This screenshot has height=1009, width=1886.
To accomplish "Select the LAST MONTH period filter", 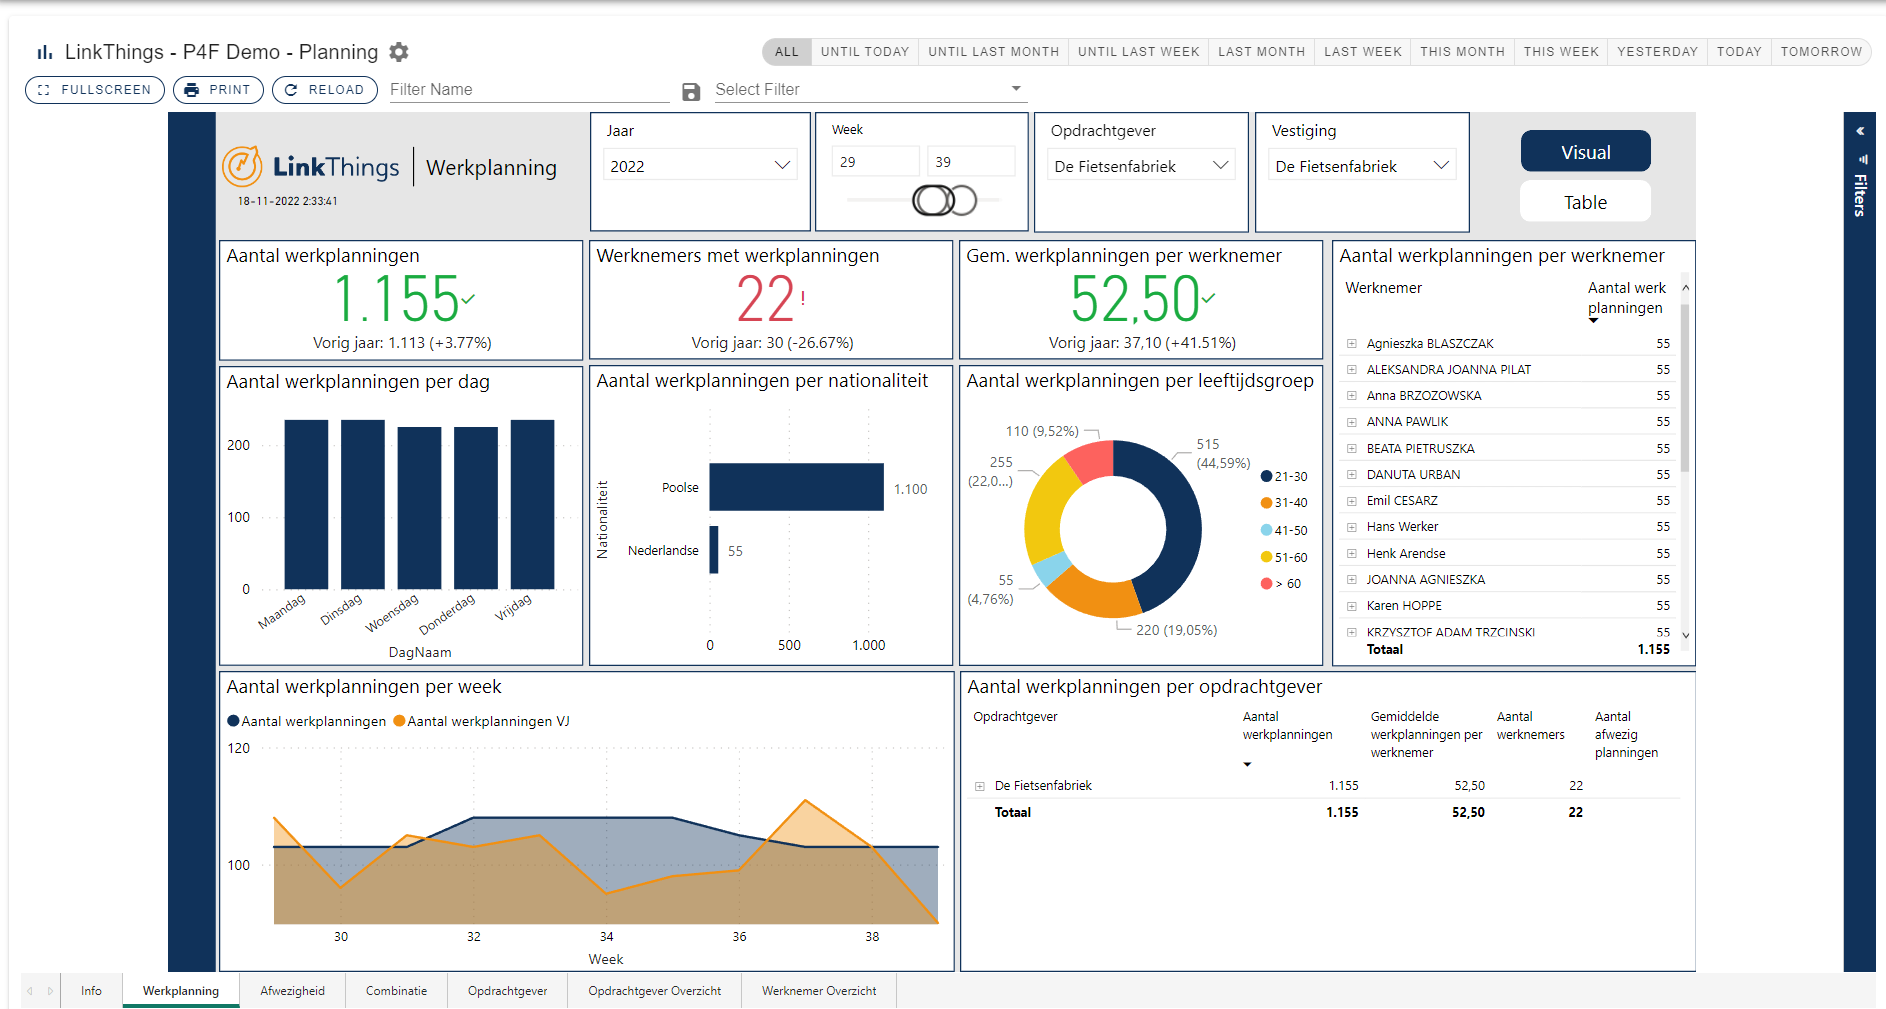I will pyautogui.click(x=1261, y=51).
